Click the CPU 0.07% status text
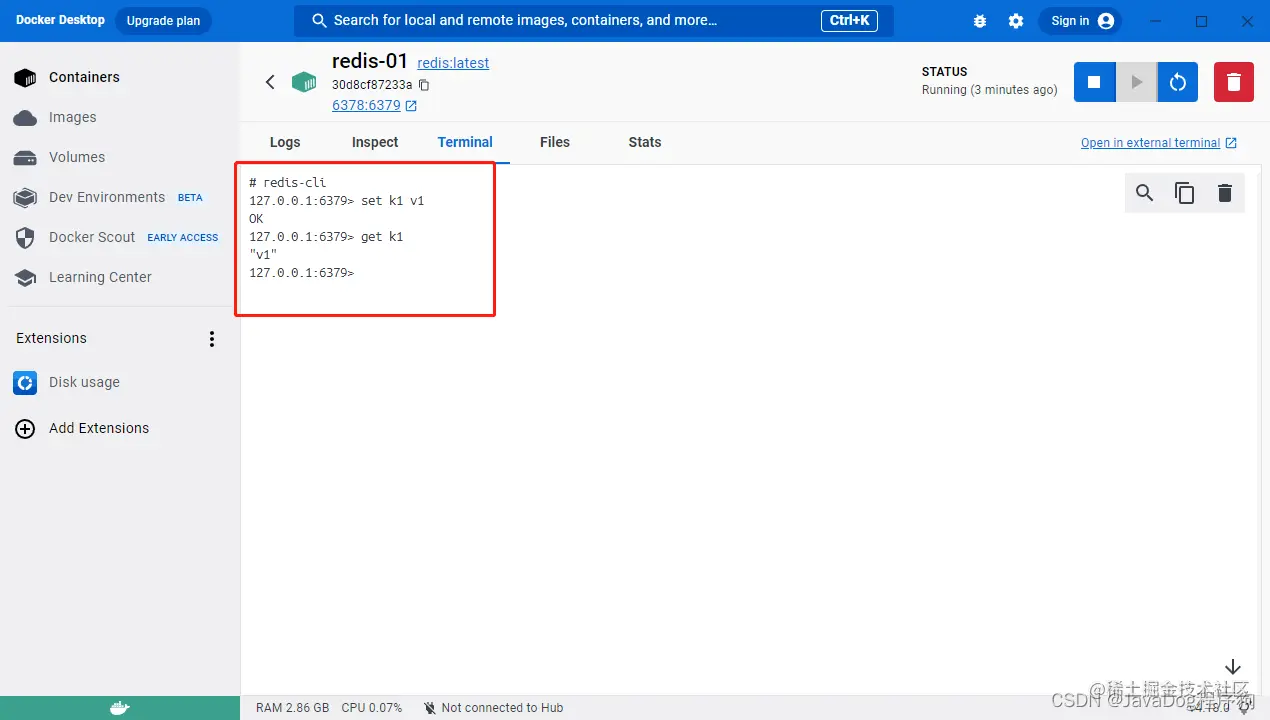Viewport: 1270px width, 720px height. coord(372,708)
